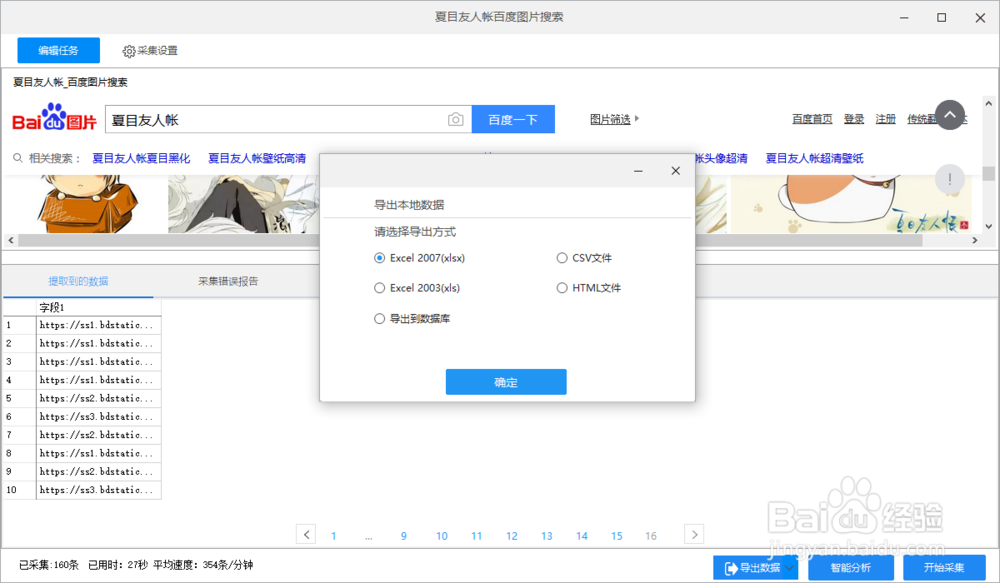Open related search 夏目友人帐夏目黑化
This screenshot has width=1000, height=583.
[x=141, y=158]
